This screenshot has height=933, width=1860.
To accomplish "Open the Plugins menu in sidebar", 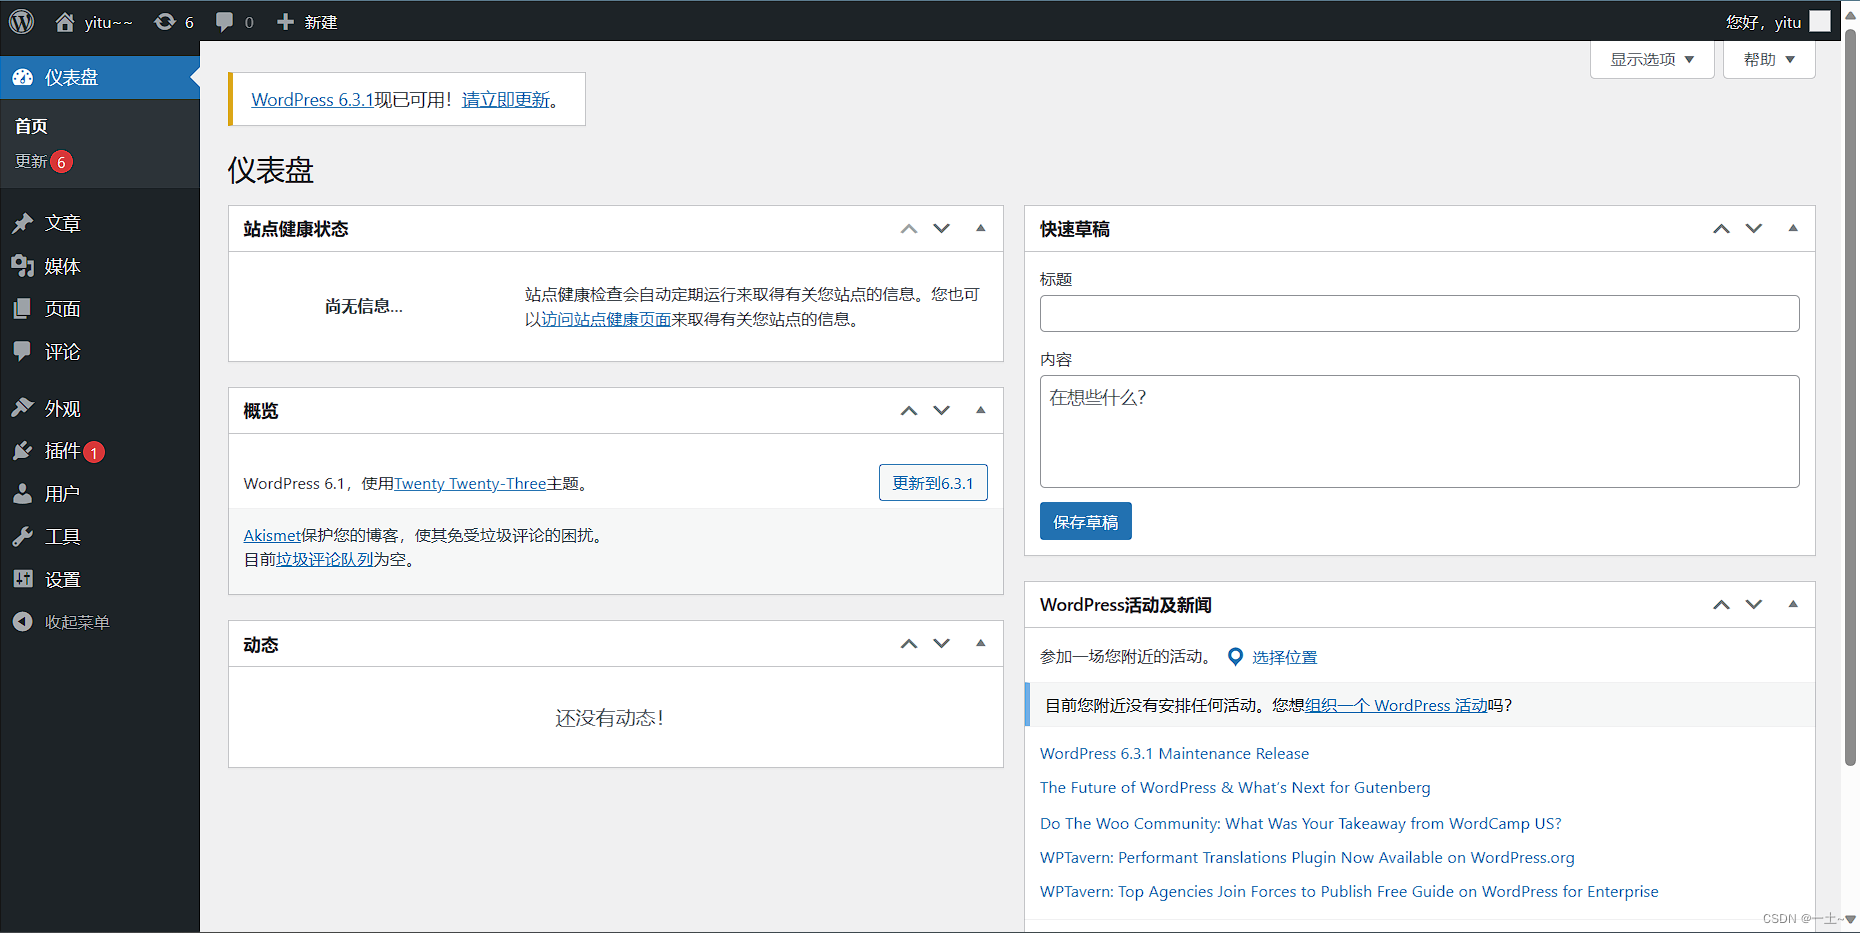I will [62, 451].
